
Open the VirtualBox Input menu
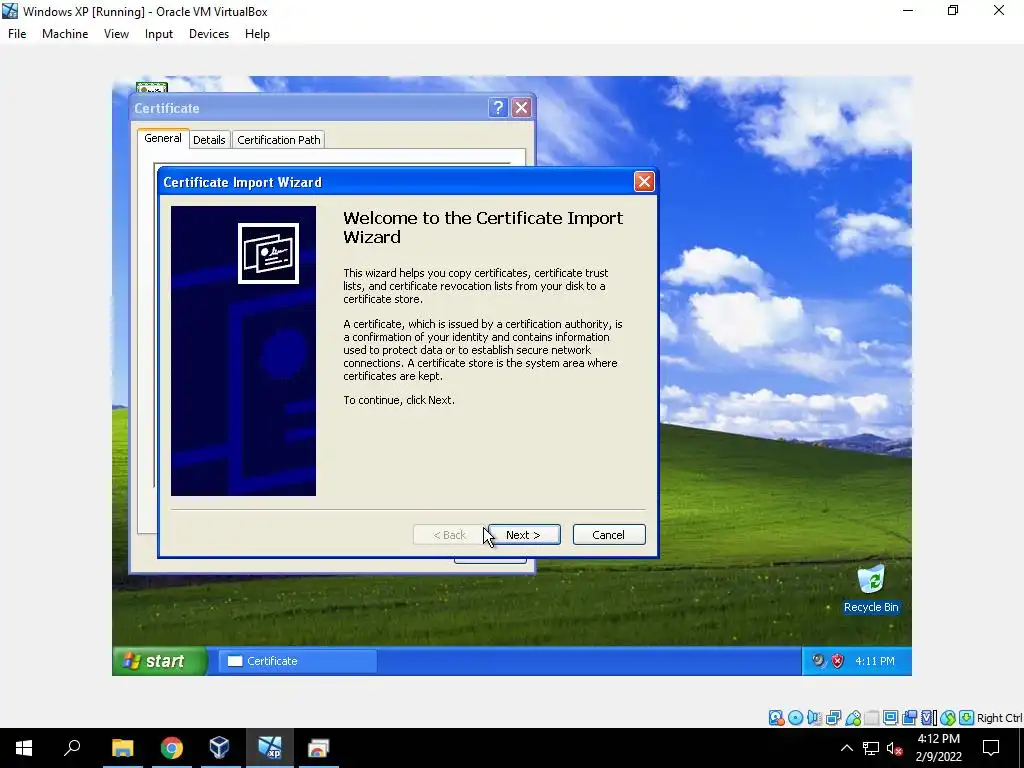tap(159, 34)
